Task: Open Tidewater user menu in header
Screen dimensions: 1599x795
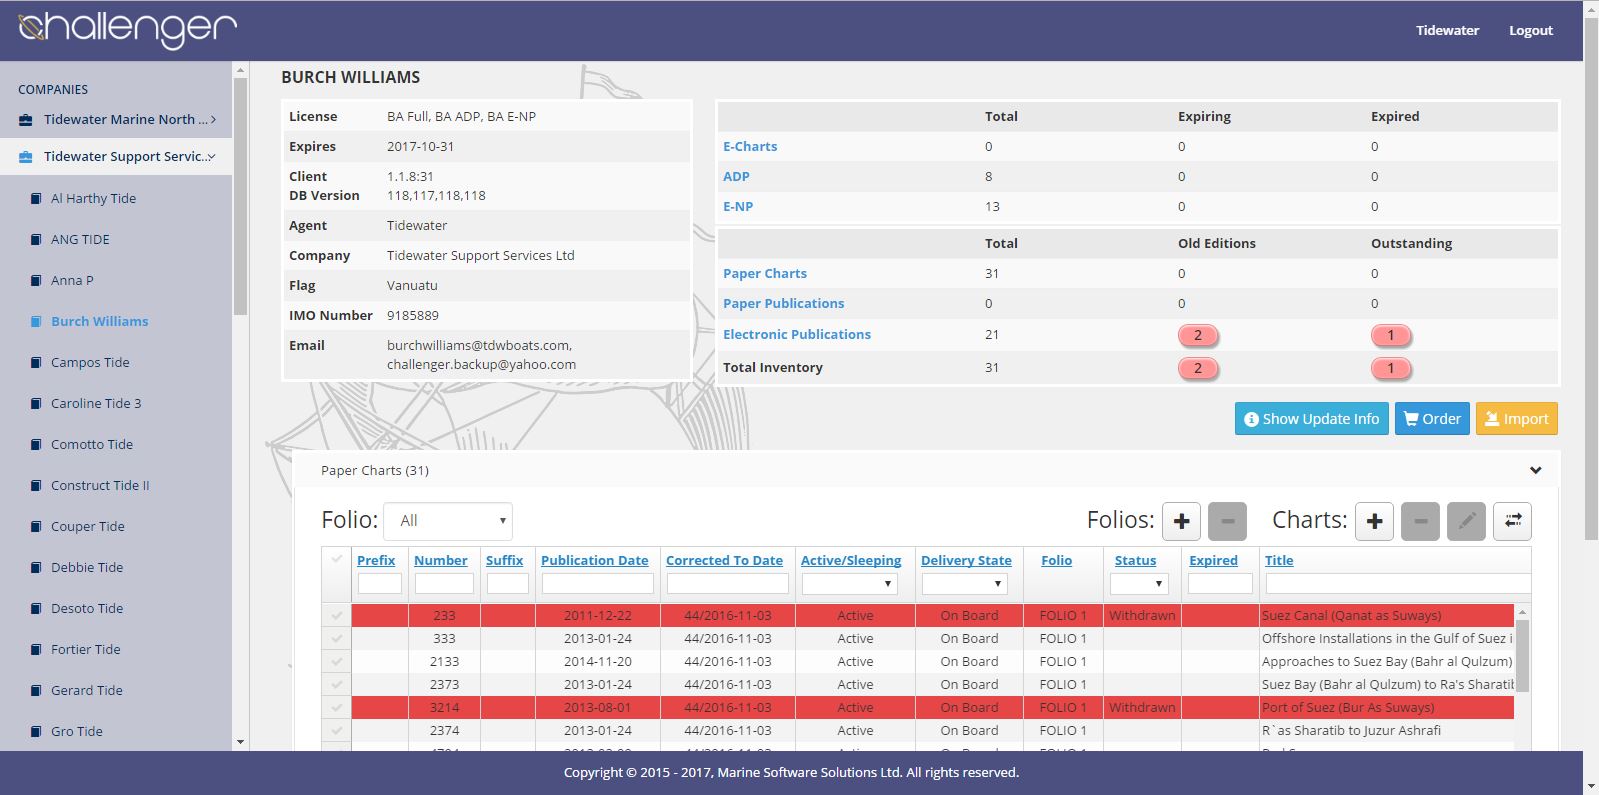Action: click(x=1447, y=30)
